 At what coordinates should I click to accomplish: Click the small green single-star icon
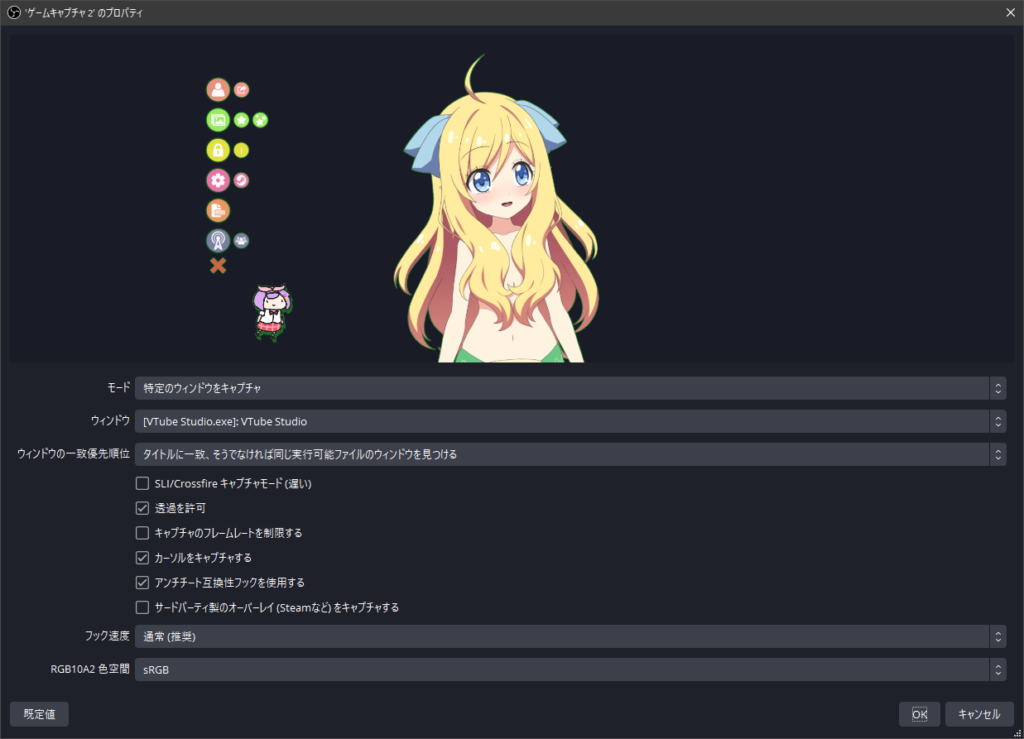(241, 120)
